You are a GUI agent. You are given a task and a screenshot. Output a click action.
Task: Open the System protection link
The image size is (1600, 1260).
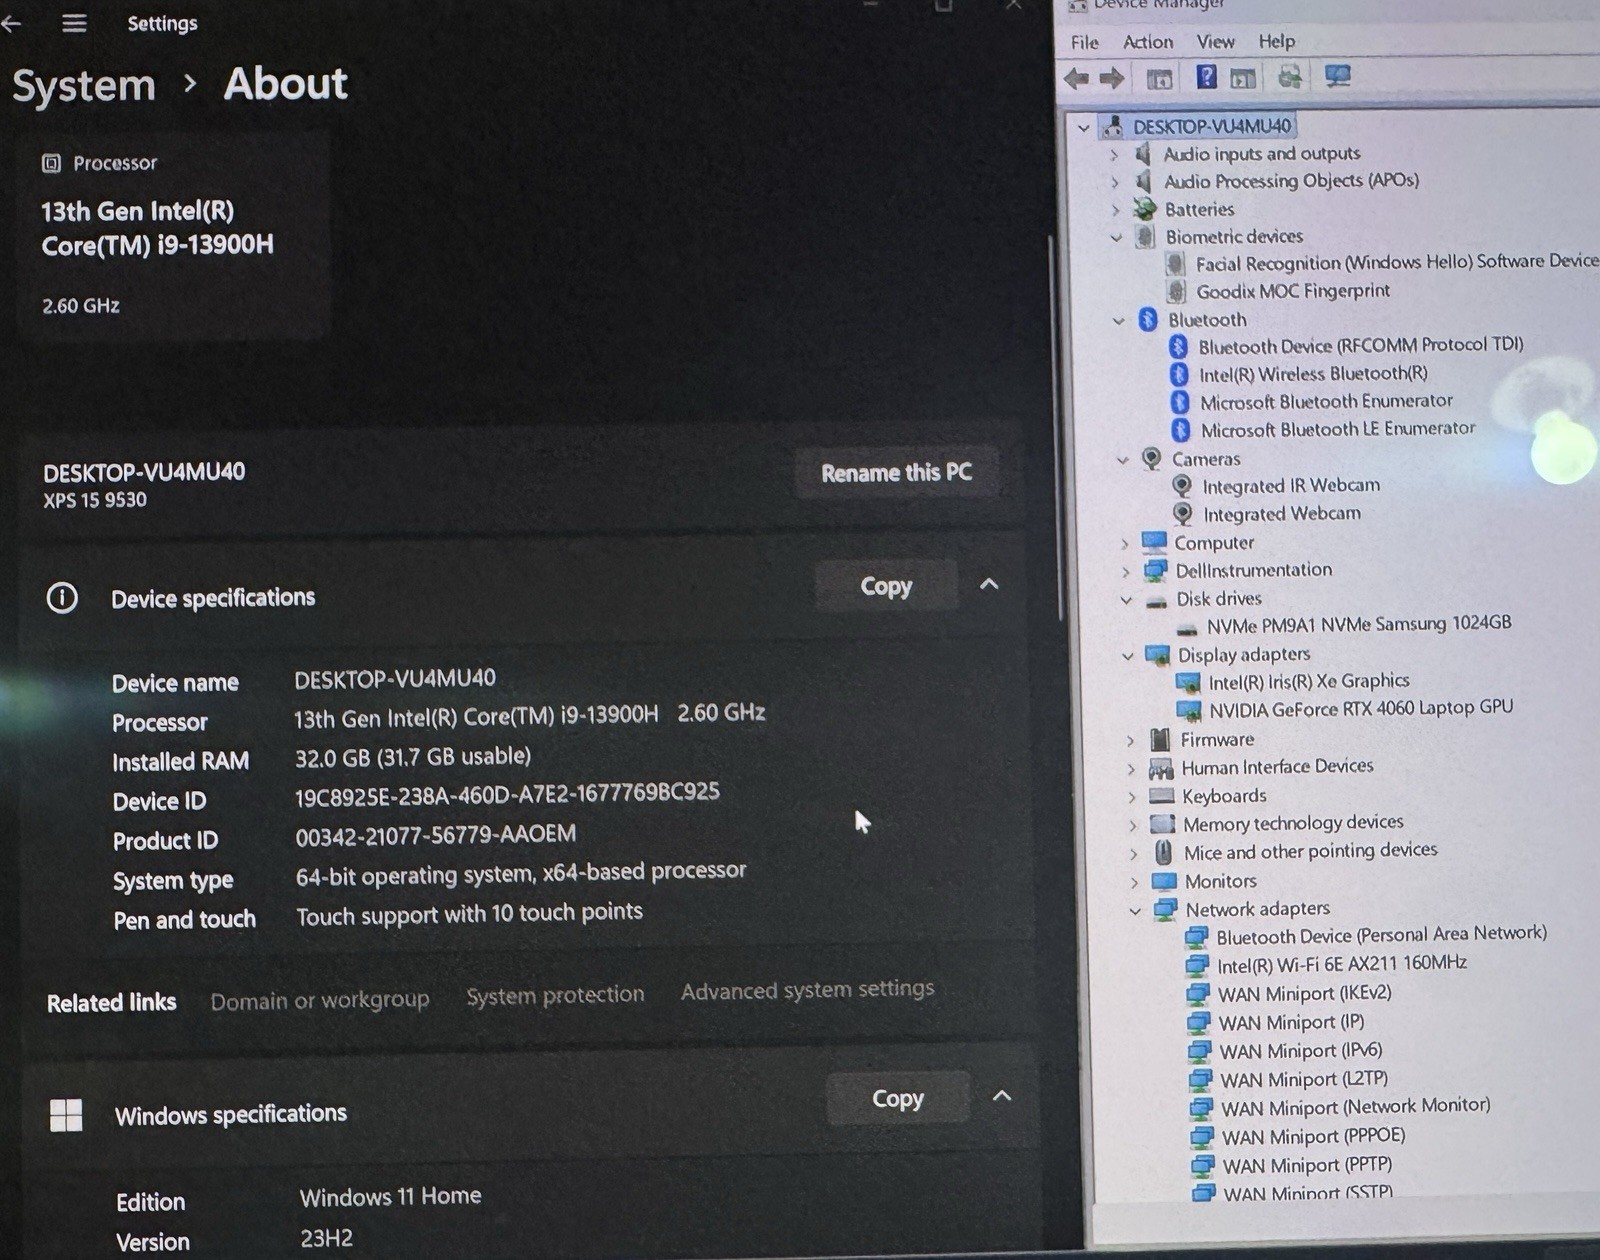pyautogui.click(x=555, y=995)
